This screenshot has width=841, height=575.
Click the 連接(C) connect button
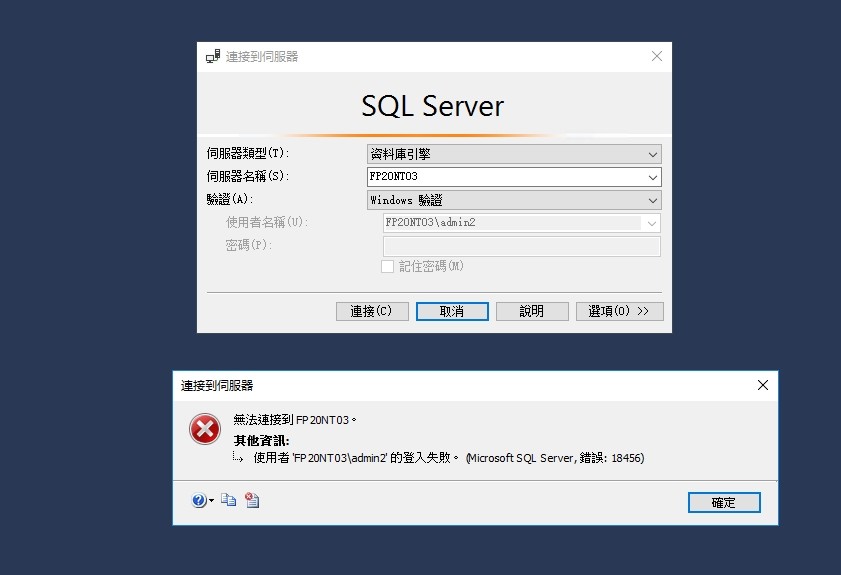pyautogui.click(x=372, y=311)
